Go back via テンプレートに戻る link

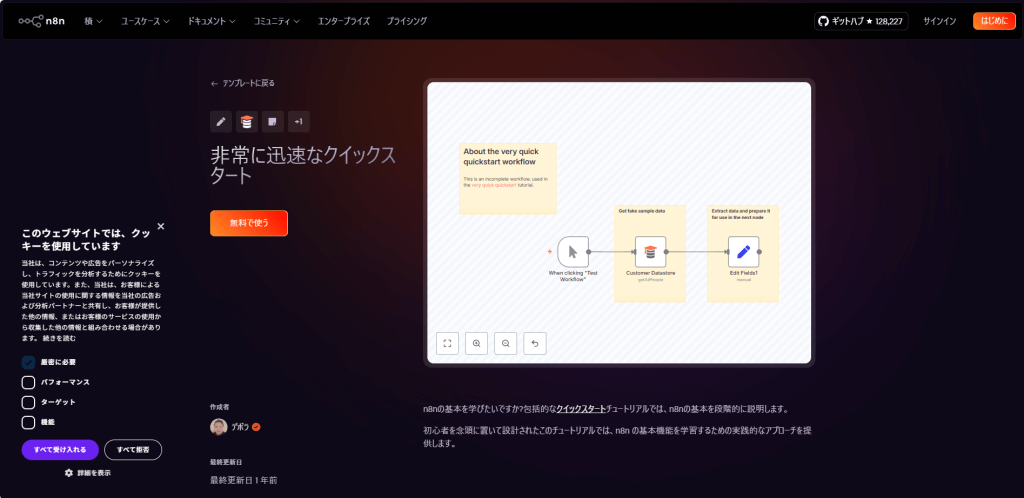[x=243, y=83]
